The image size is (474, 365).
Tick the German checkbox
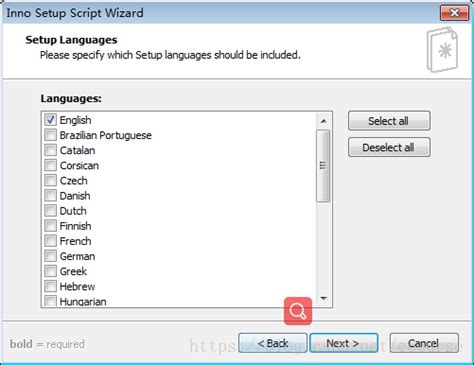50,256
